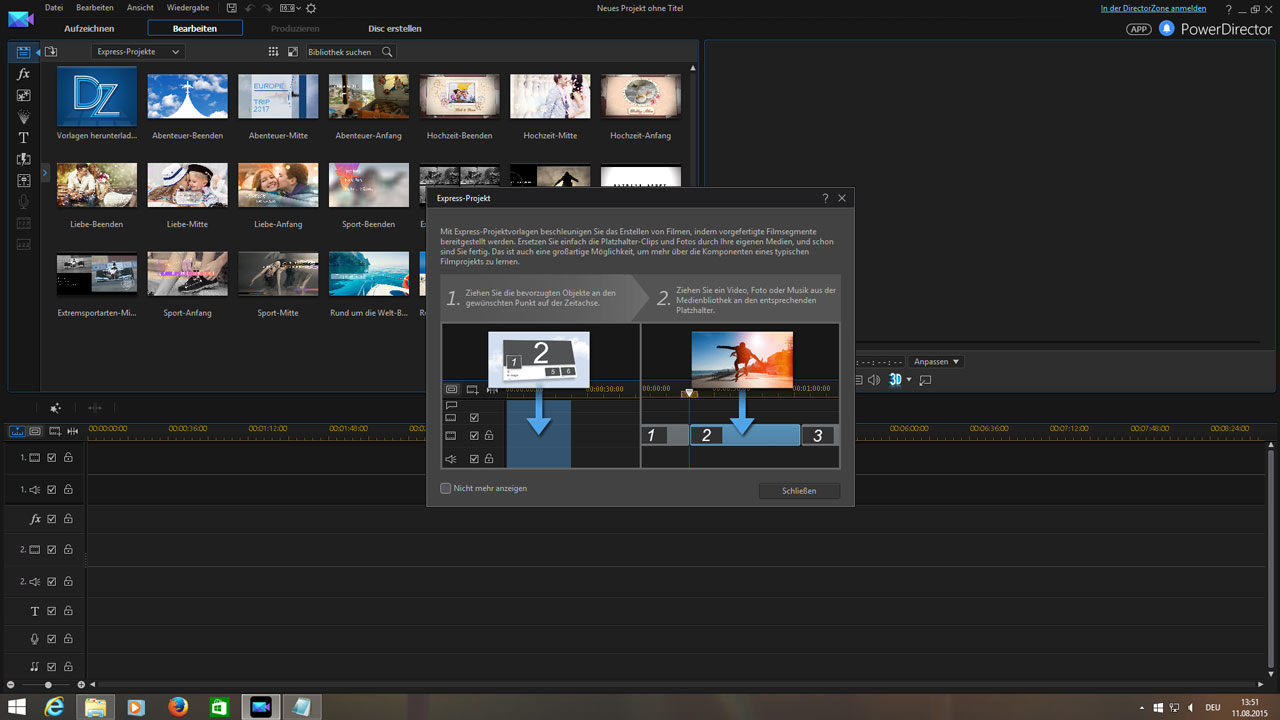Open the Datei menu

click(55, 8)
